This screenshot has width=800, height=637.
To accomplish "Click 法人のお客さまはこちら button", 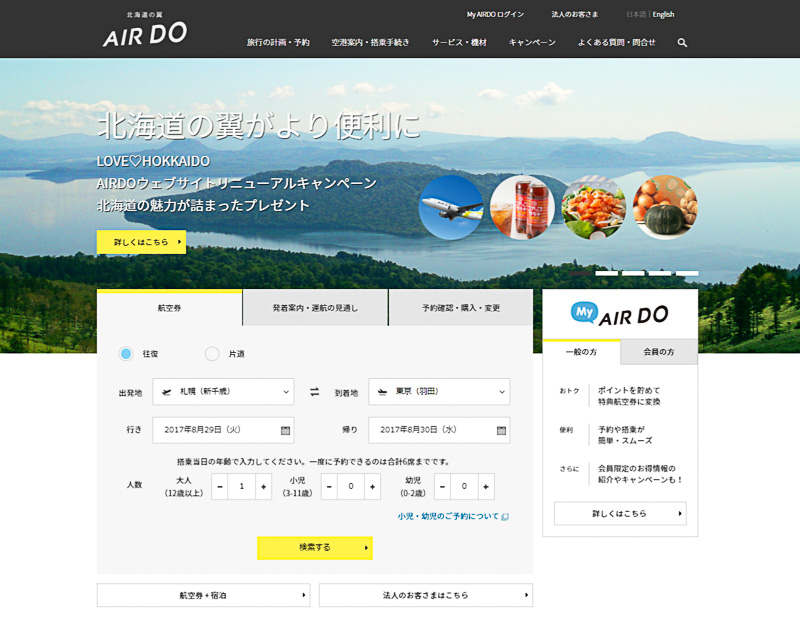I will (x=426, y=595).
